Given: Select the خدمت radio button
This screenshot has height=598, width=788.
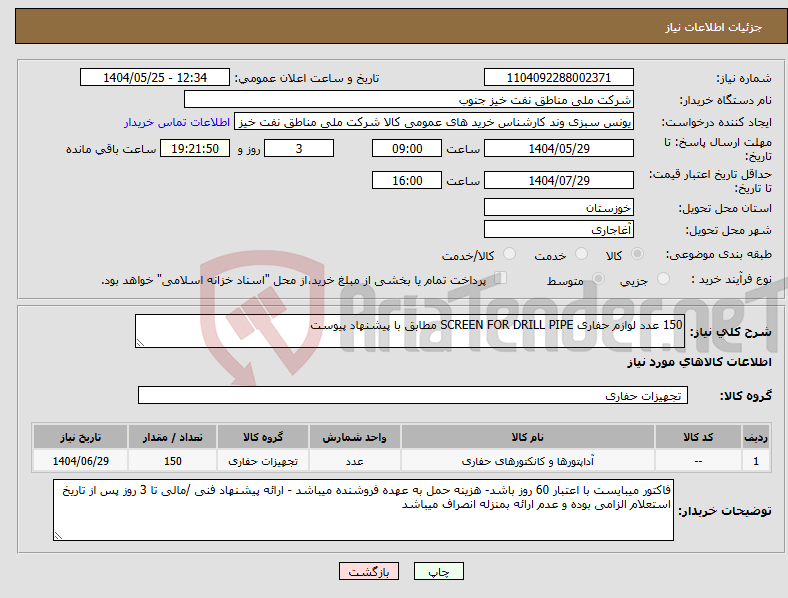Looking at the screenshot, I should (x=581, y=254).
